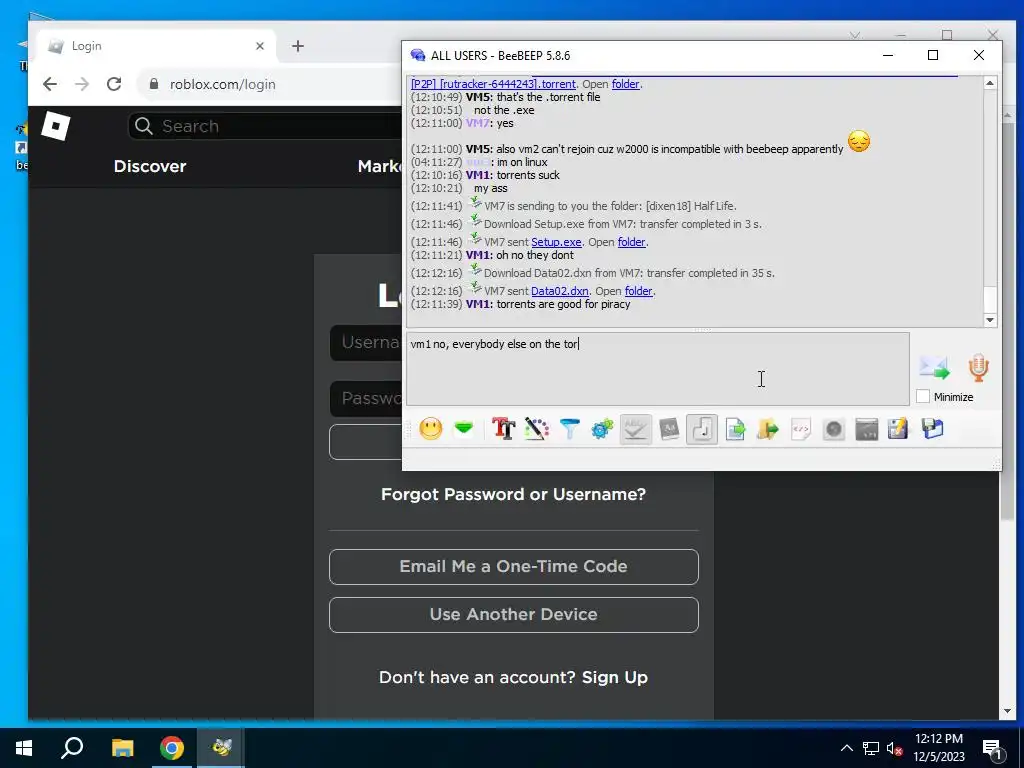
Task: Close the Login tab in Chrome
Action: pos(260,46)
